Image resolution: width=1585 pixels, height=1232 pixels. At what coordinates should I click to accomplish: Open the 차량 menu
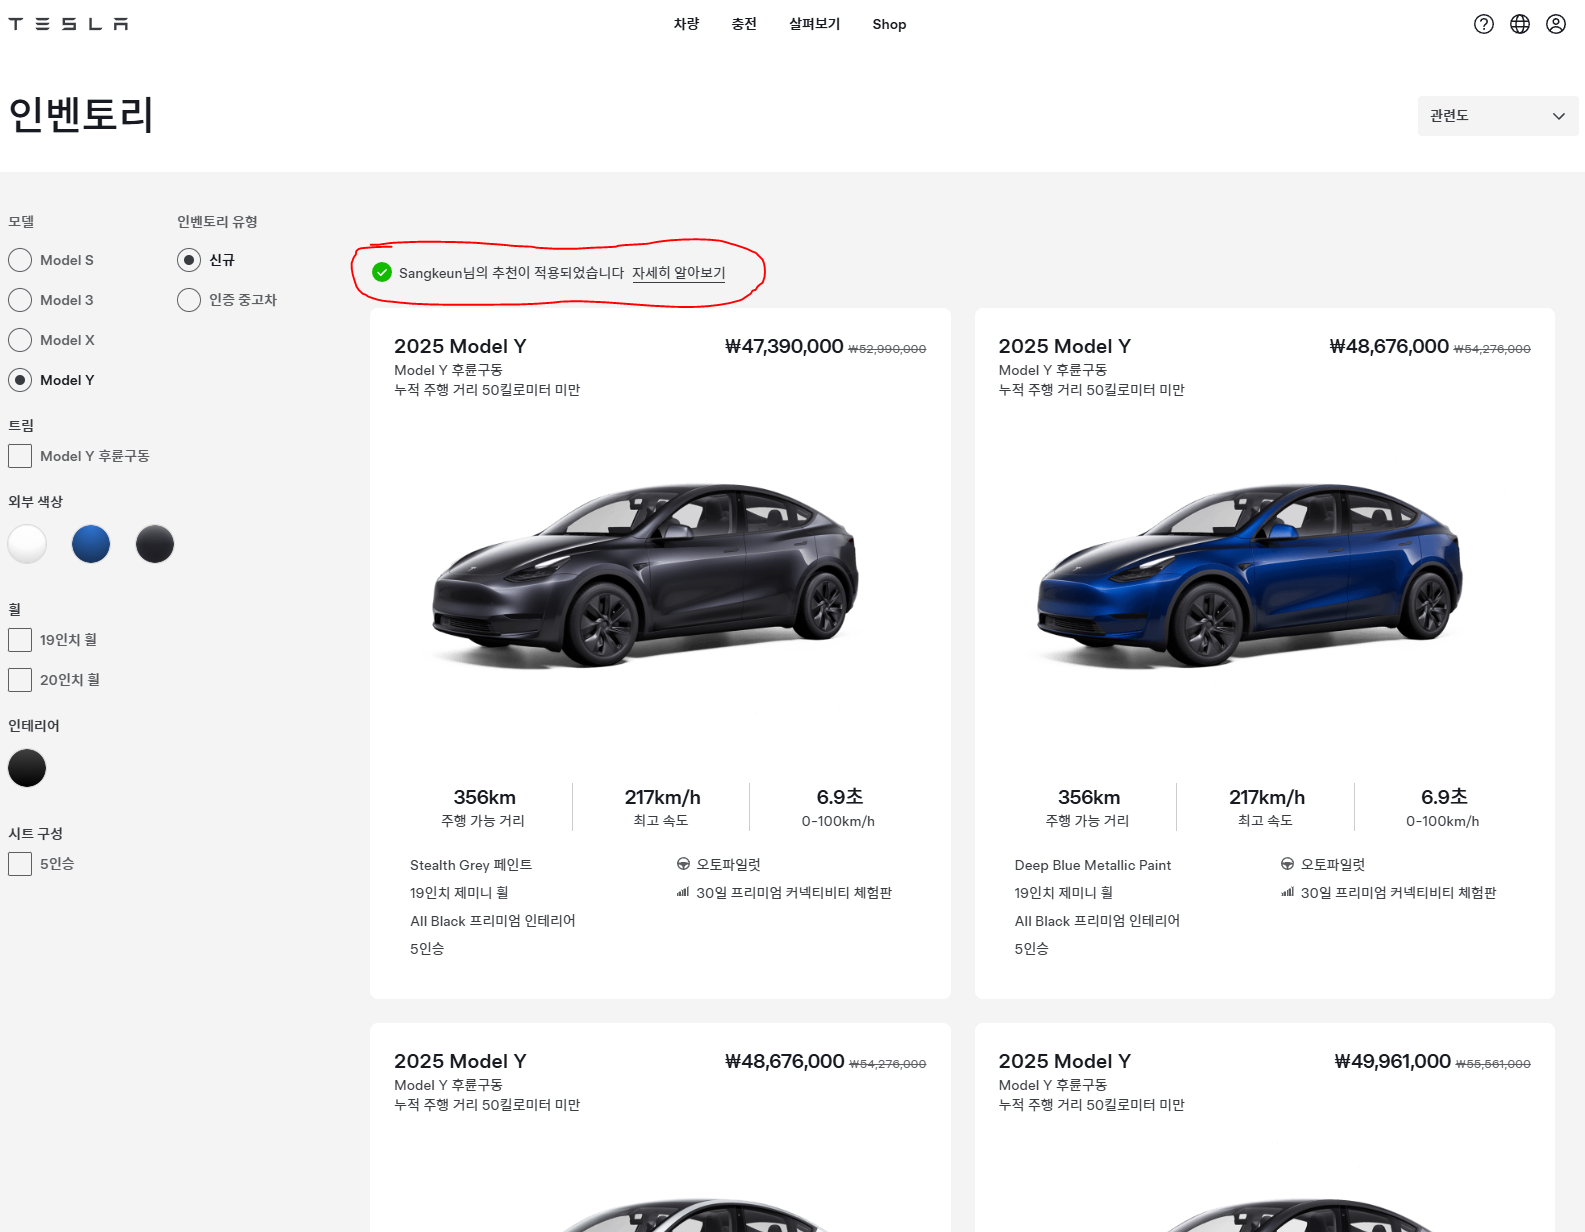coord(686,24)
